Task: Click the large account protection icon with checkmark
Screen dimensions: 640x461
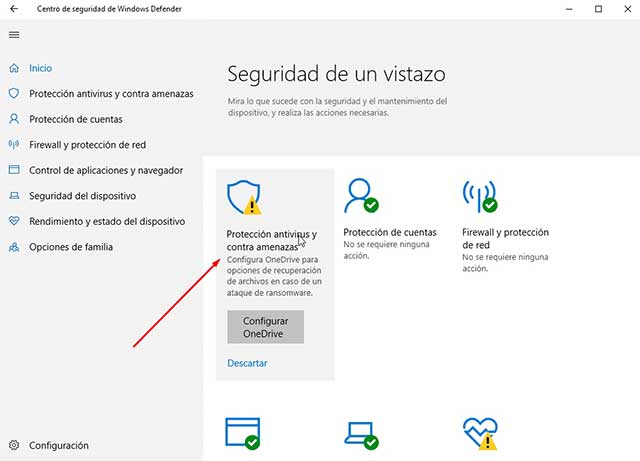Action: coord(362,196)
